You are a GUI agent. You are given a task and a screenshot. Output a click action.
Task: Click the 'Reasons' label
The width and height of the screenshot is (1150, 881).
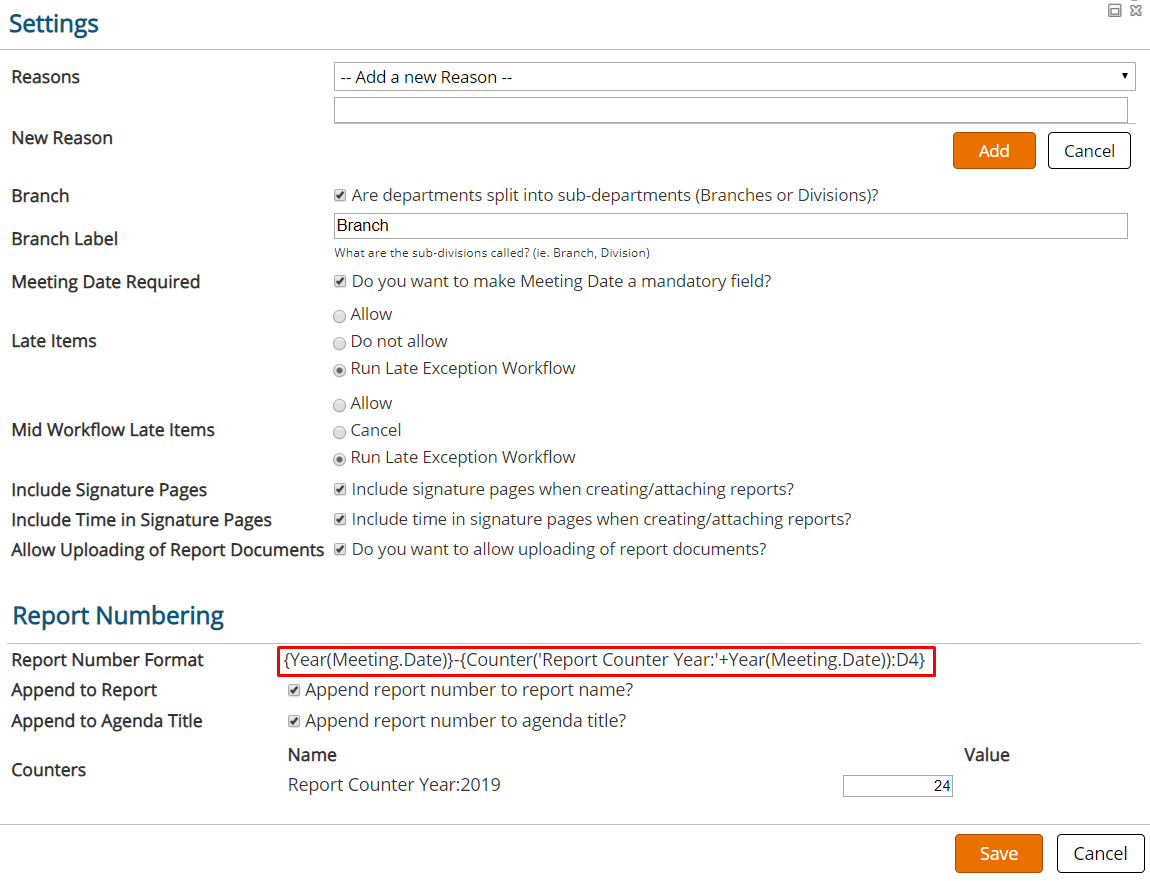point(45,77)
